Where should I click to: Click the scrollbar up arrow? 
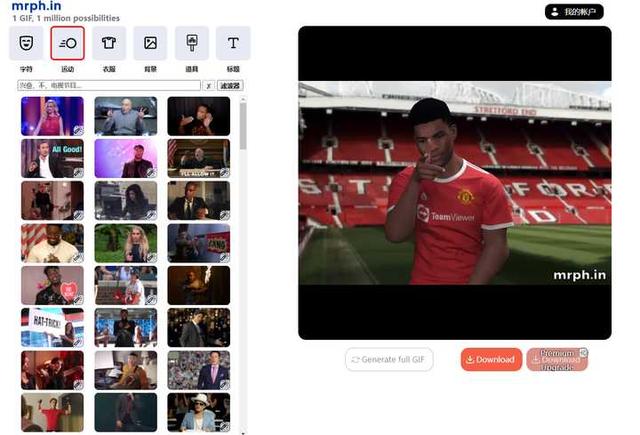(x=243, y=99)
